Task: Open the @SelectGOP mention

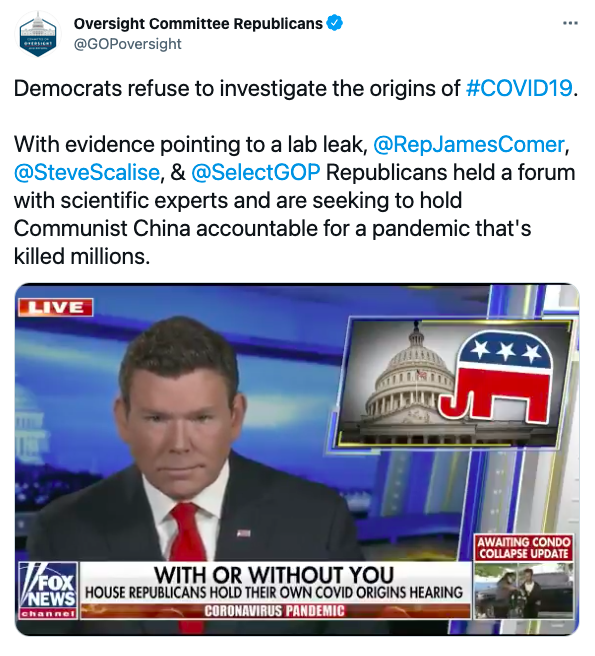Action: point(256,172)
